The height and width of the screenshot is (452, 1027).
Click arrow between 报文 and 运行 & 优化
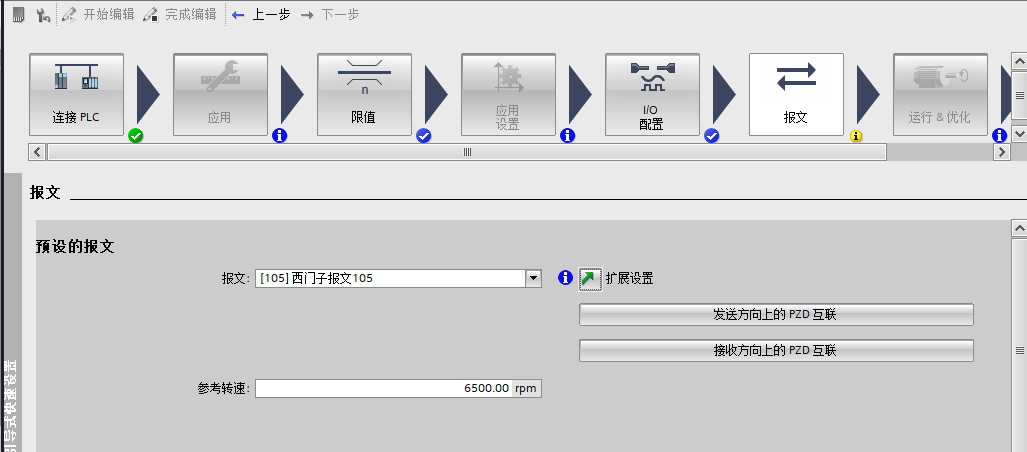868,94
